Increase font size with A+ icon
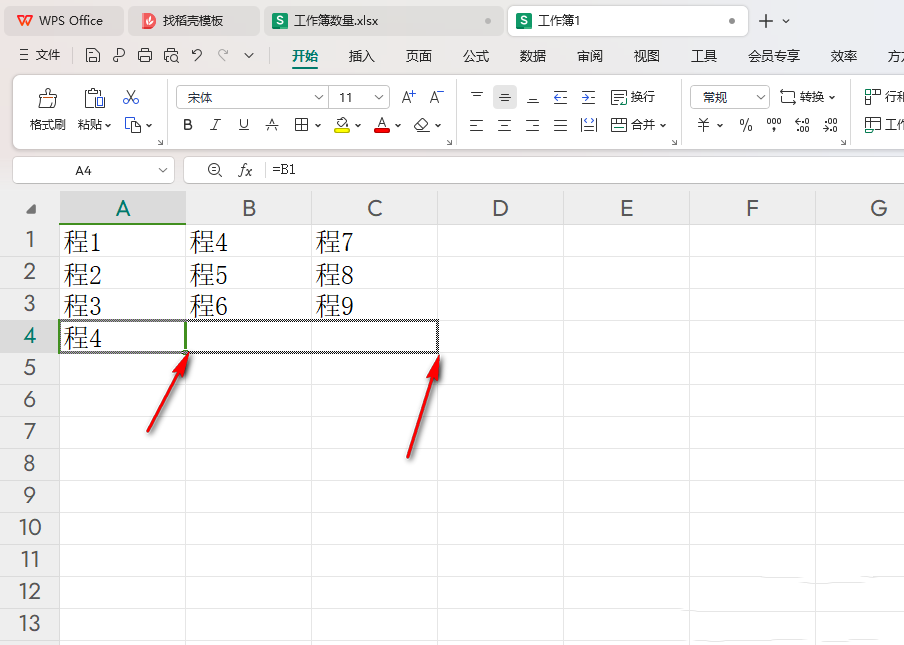 [x=408, y=97]
